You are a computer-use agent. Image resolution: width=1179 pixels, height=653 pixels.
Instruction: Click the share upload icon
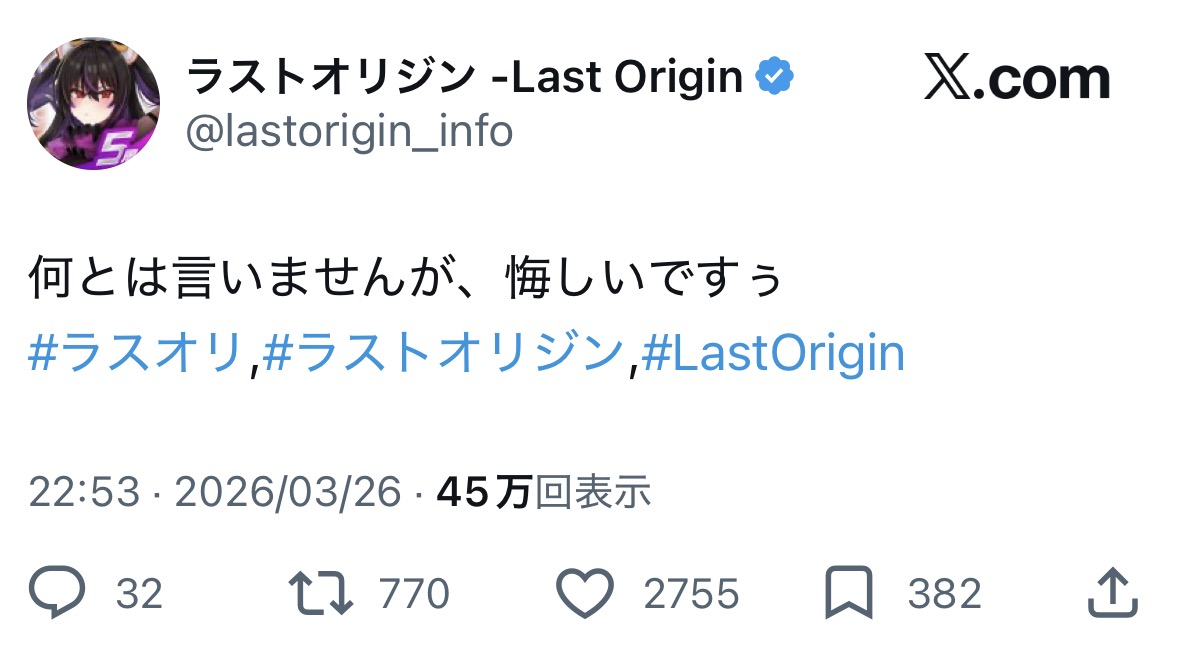point(1112,594)
